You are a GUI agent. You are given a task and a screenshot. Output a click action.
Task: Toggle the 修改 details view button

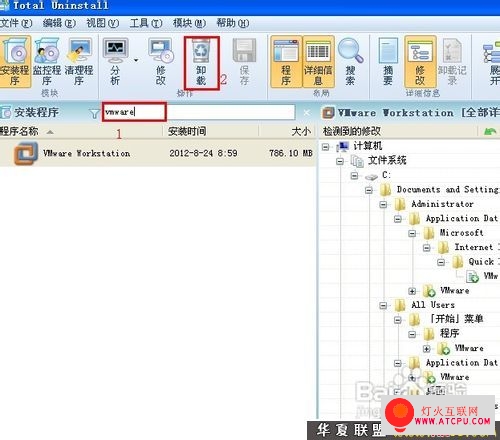(x=420, y=62)
